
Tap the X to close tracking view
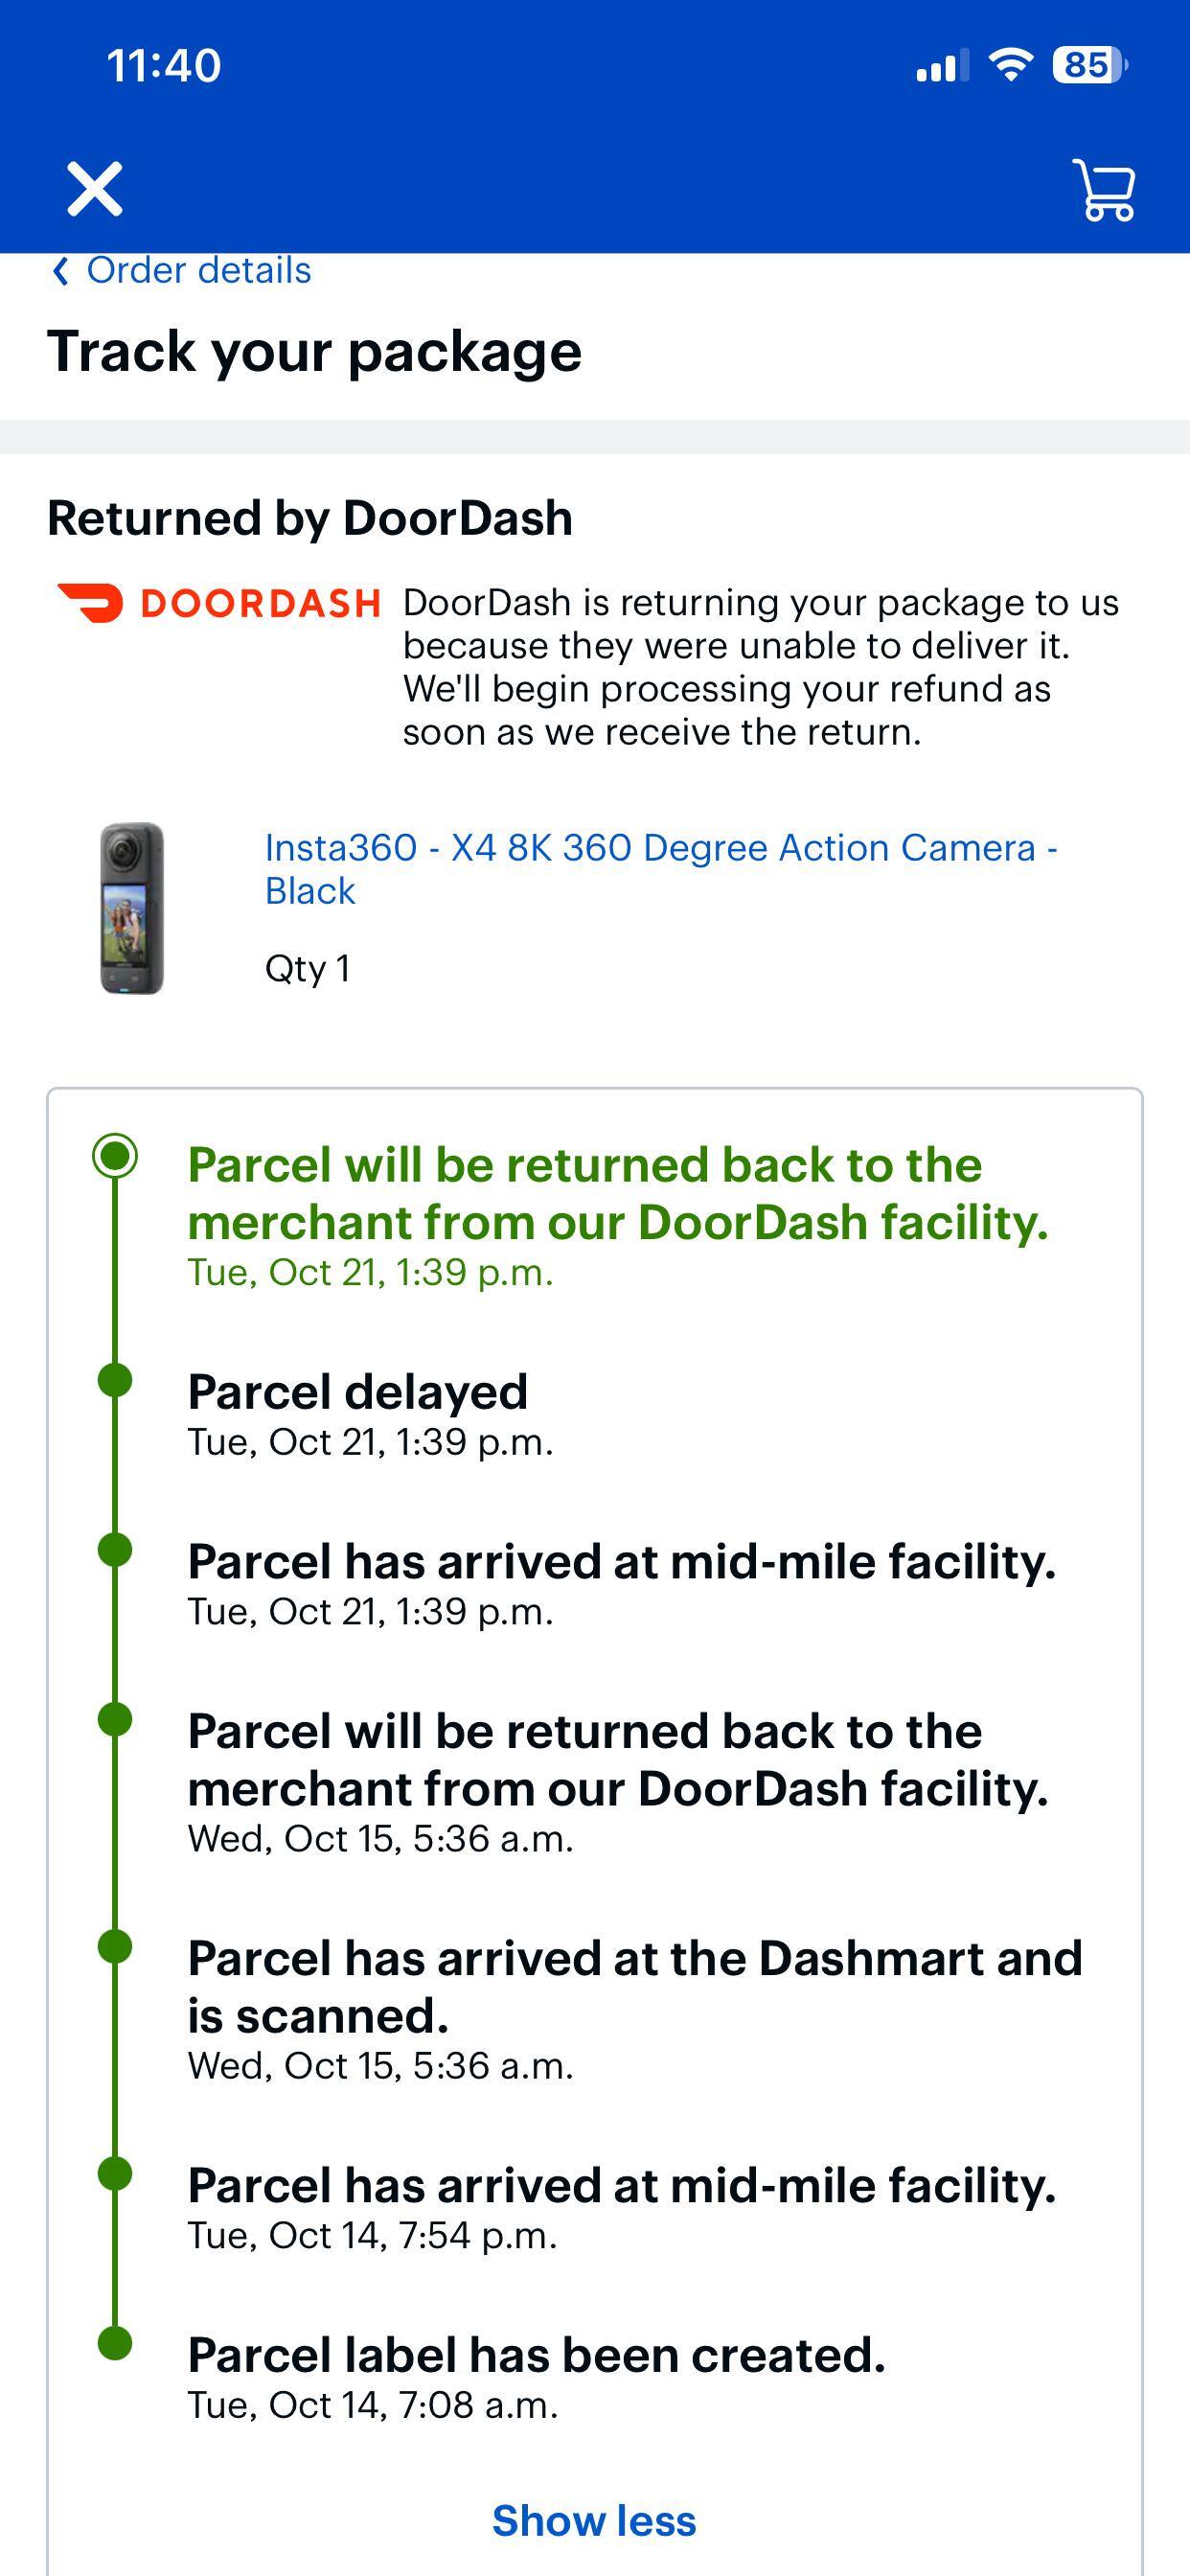click(93, 188)
